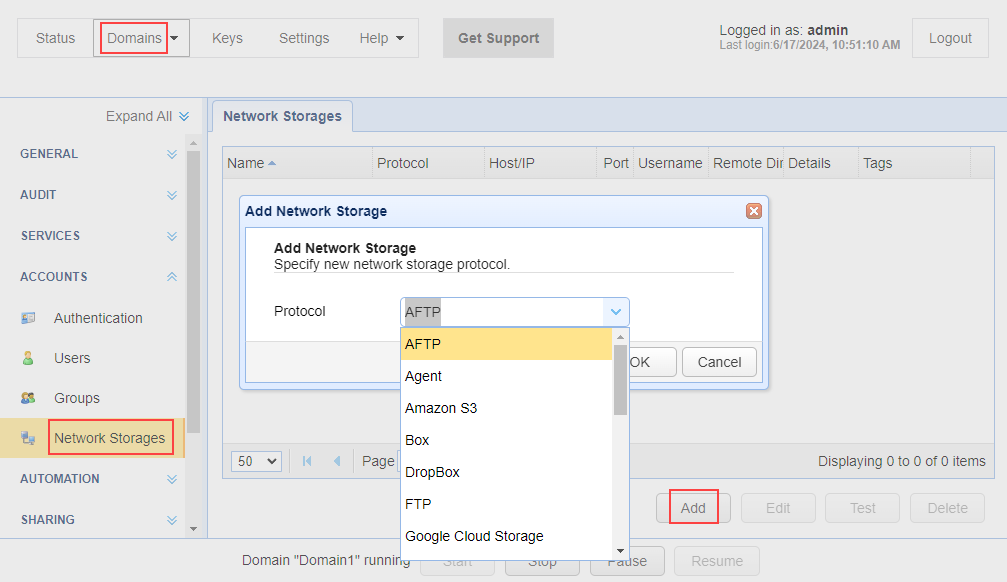Viewport: 1007px width, 582px height.
Task: Switch to the Network Storages tab
Action: [x=282, y=116]
